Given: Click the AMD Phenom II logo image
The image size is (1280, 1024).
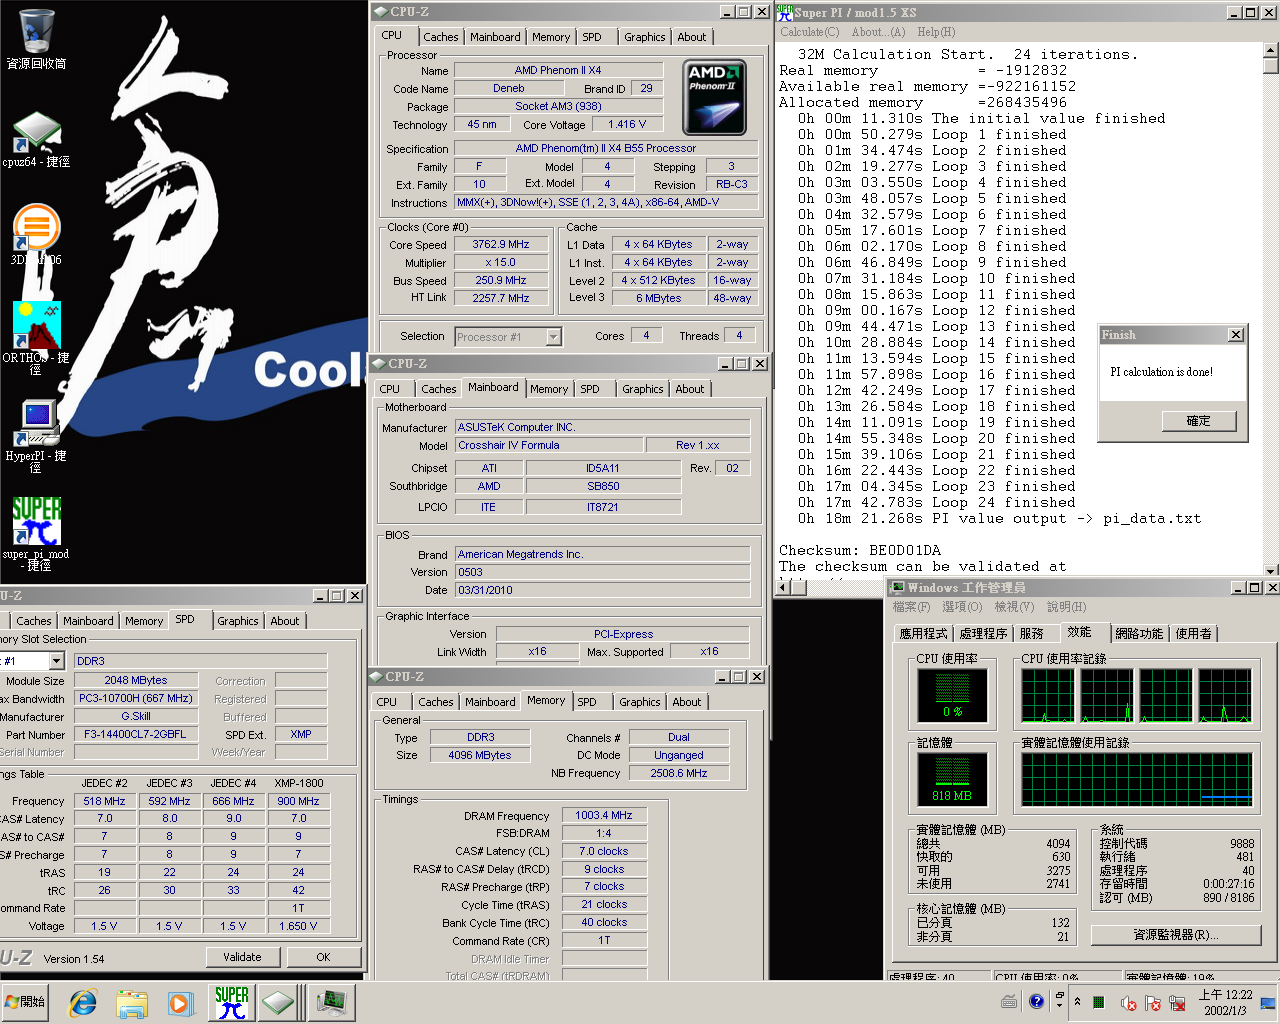Looking at the screenshot, I should (x=714, y=98).
